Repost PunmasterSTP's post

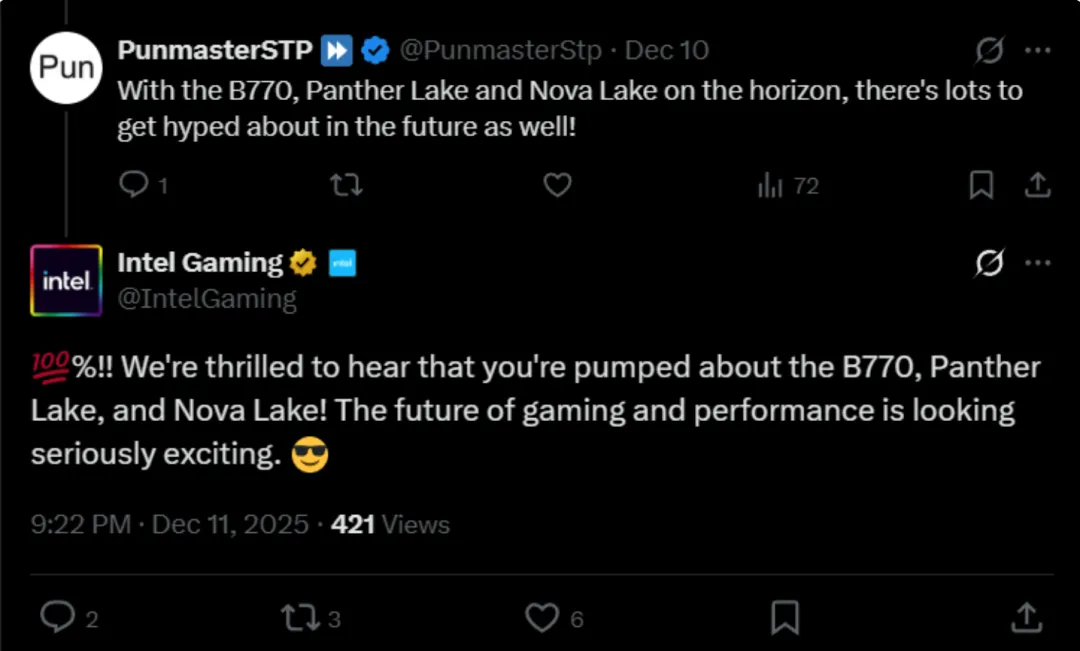click(x=346, y=185)
